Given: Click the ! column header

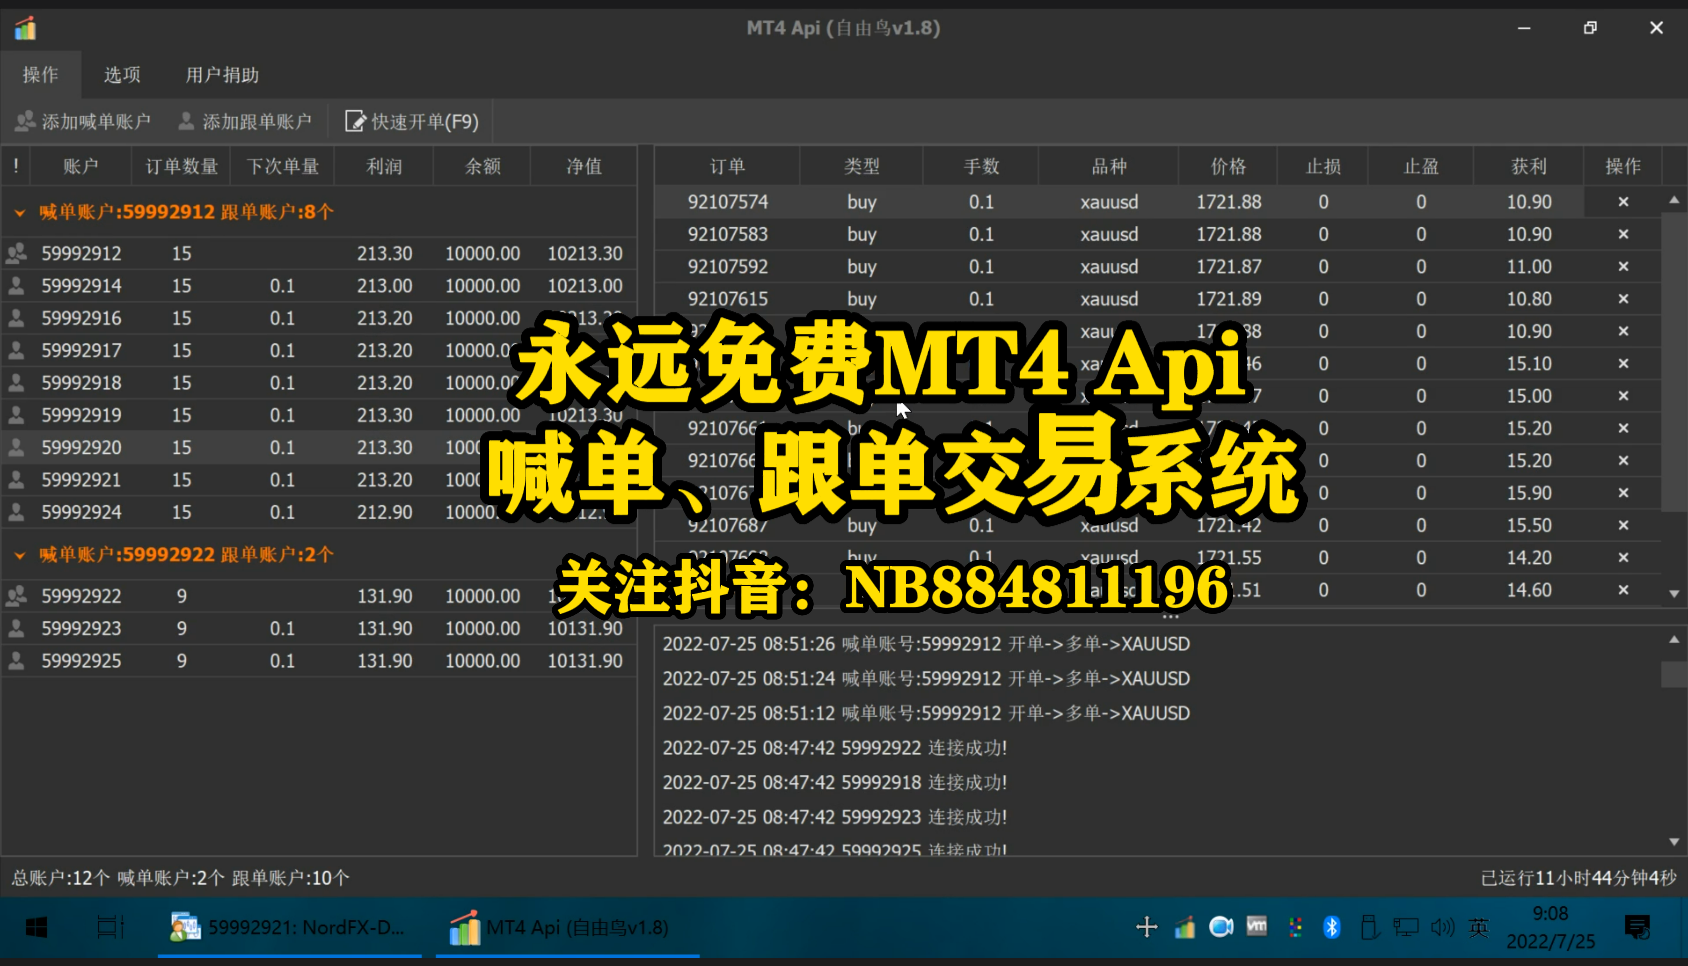Looking at the screenshot, I should (x=16, y=166).
